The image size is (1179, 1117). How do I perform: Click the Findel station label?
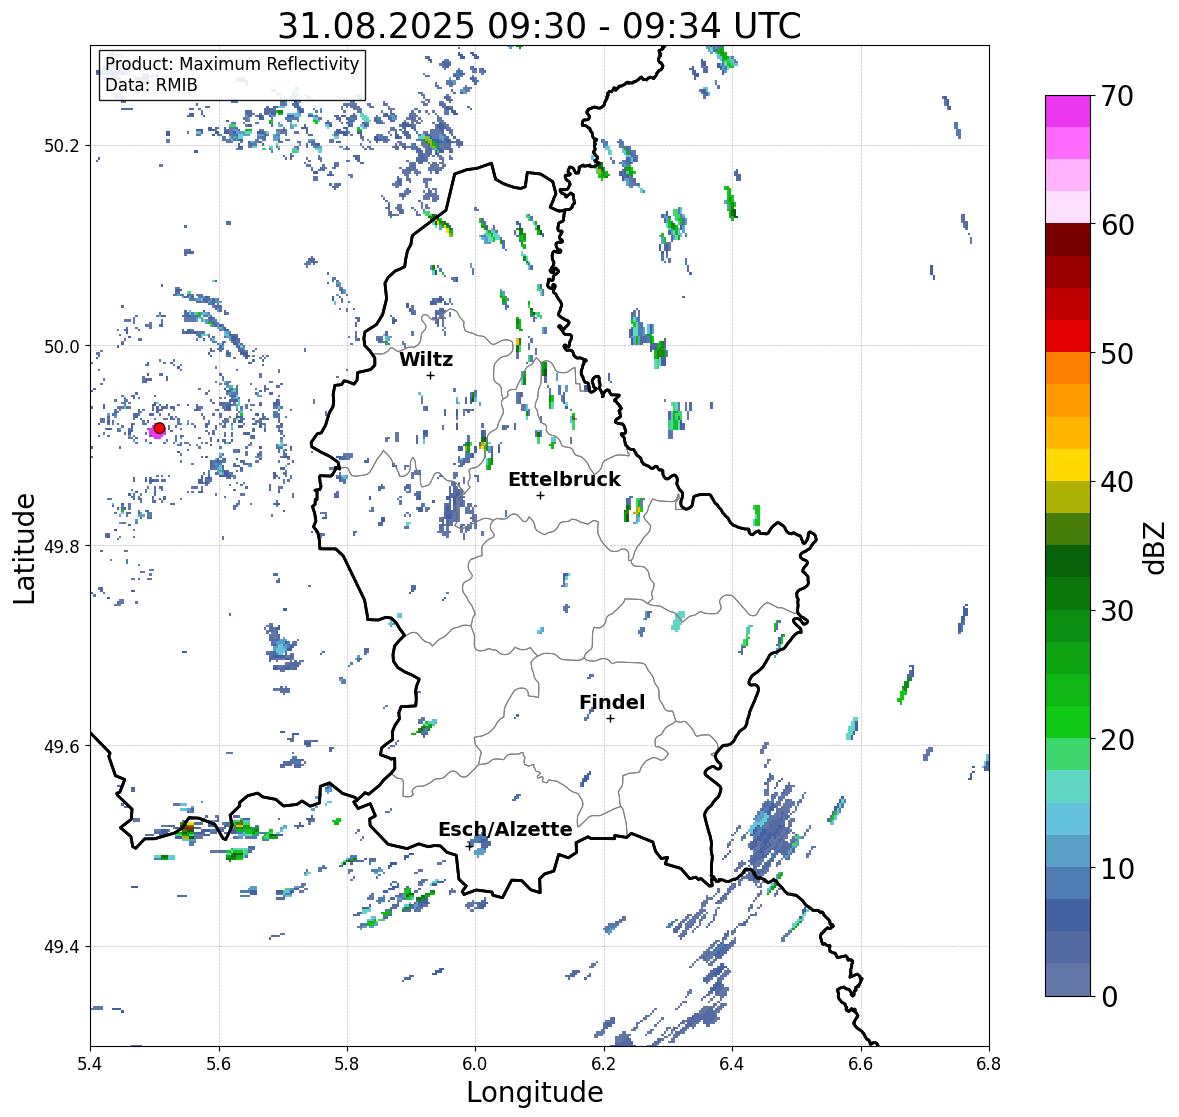pos(612,702)
